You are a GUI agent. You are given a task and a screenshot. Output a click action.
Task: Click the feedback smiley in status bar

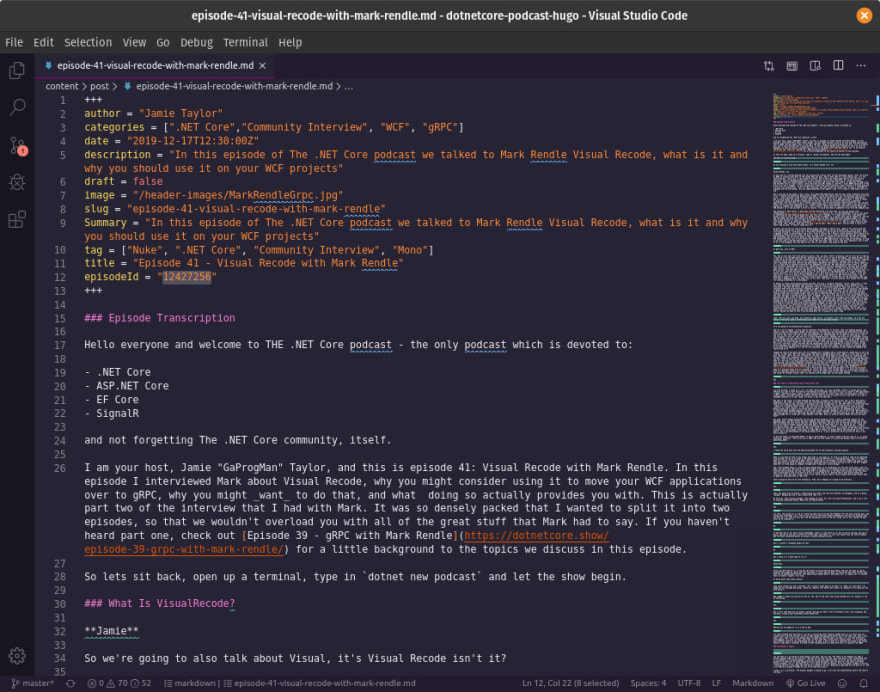(842, 683)
